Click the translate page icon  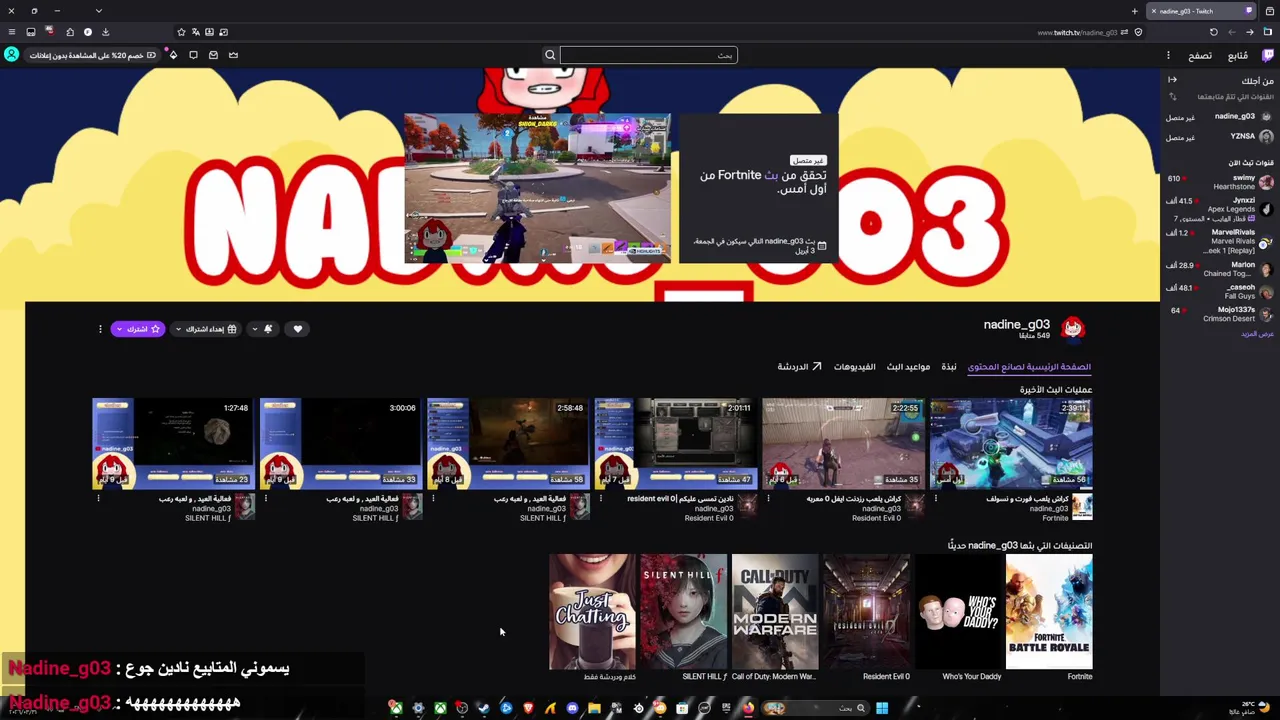coord(195,32)
